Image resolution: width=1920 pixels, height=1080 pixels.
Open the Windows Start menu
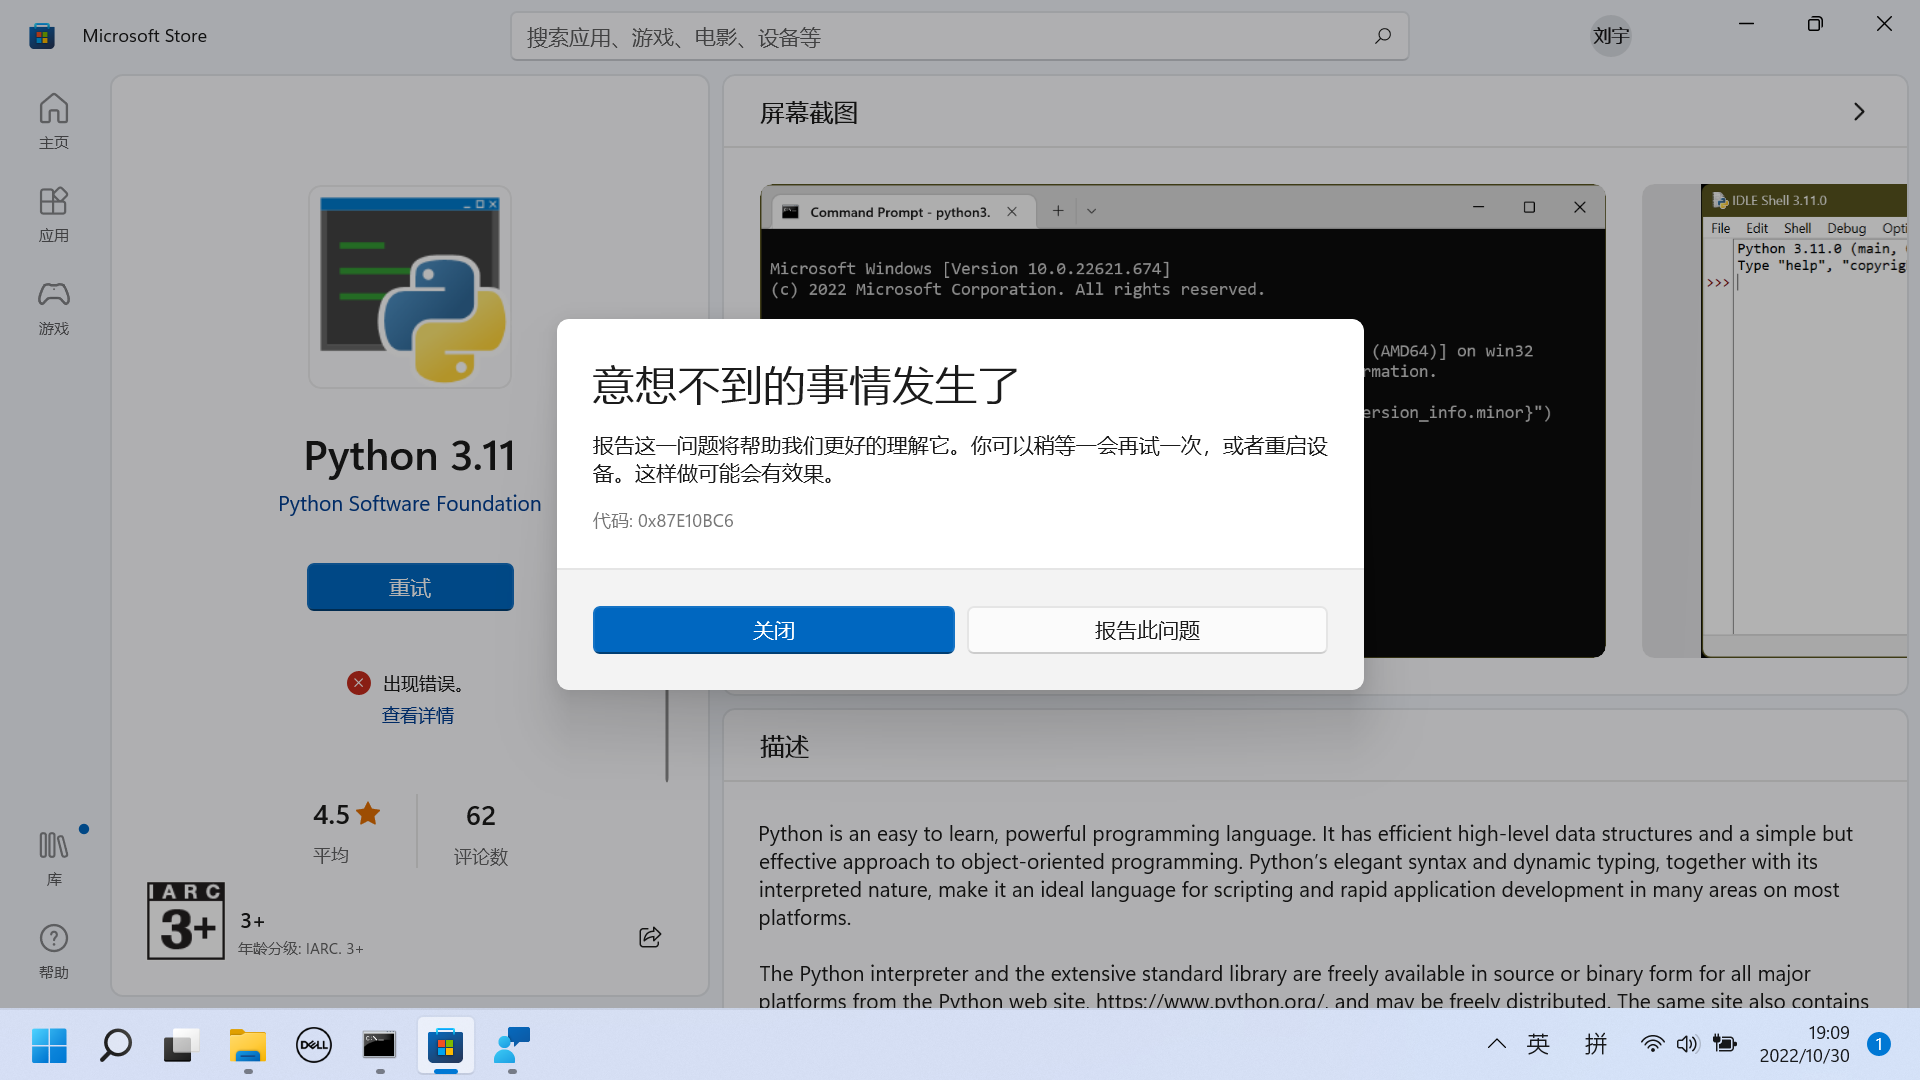pyautogui.click(x=49, y=1045)
